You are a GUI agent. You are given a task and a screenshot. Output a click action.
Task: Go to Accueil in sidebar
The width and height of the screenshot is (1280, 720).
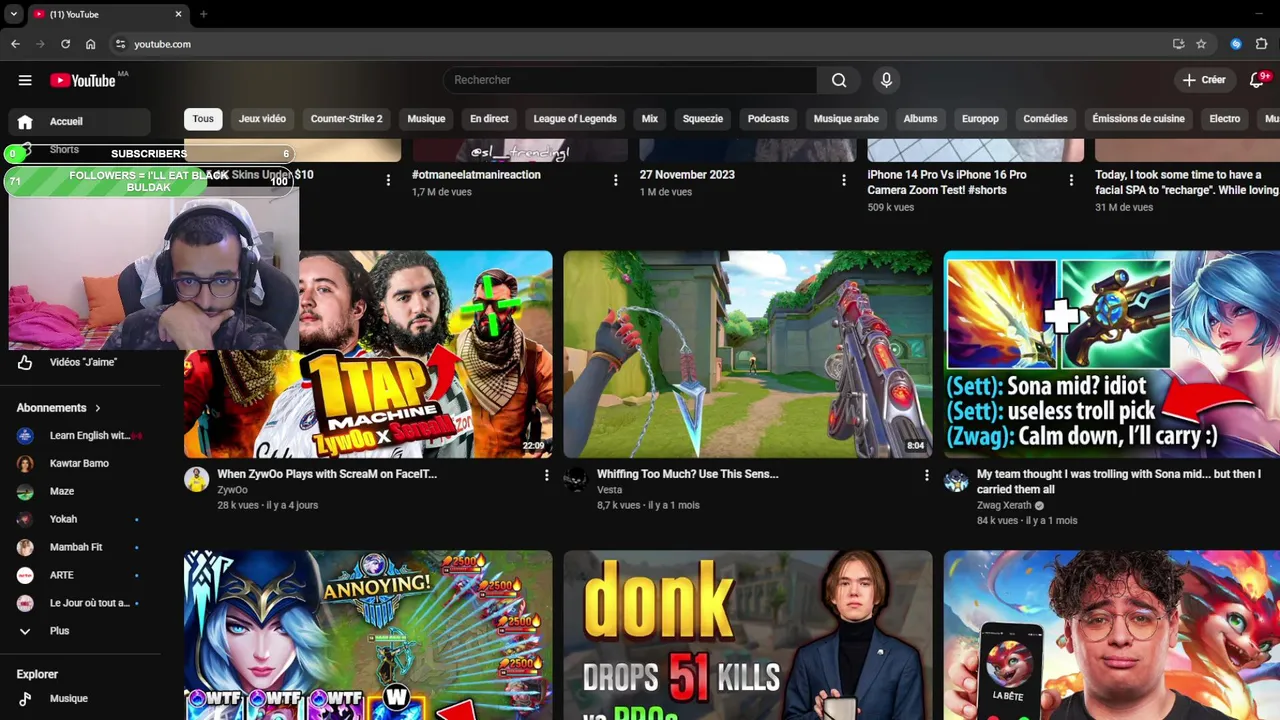(80, 122)
